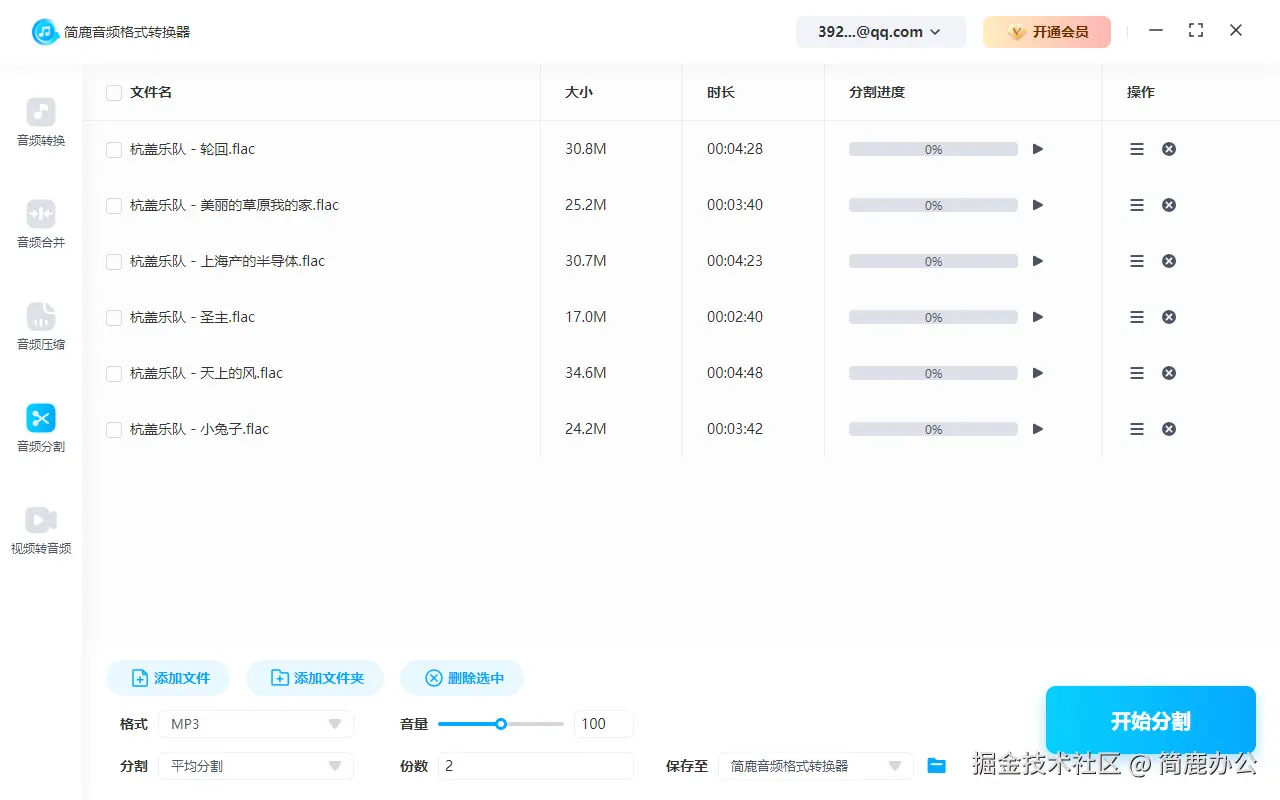Click the progress bar for 小兔子.flac
The image size is (1280, 800).
(933, 429)
